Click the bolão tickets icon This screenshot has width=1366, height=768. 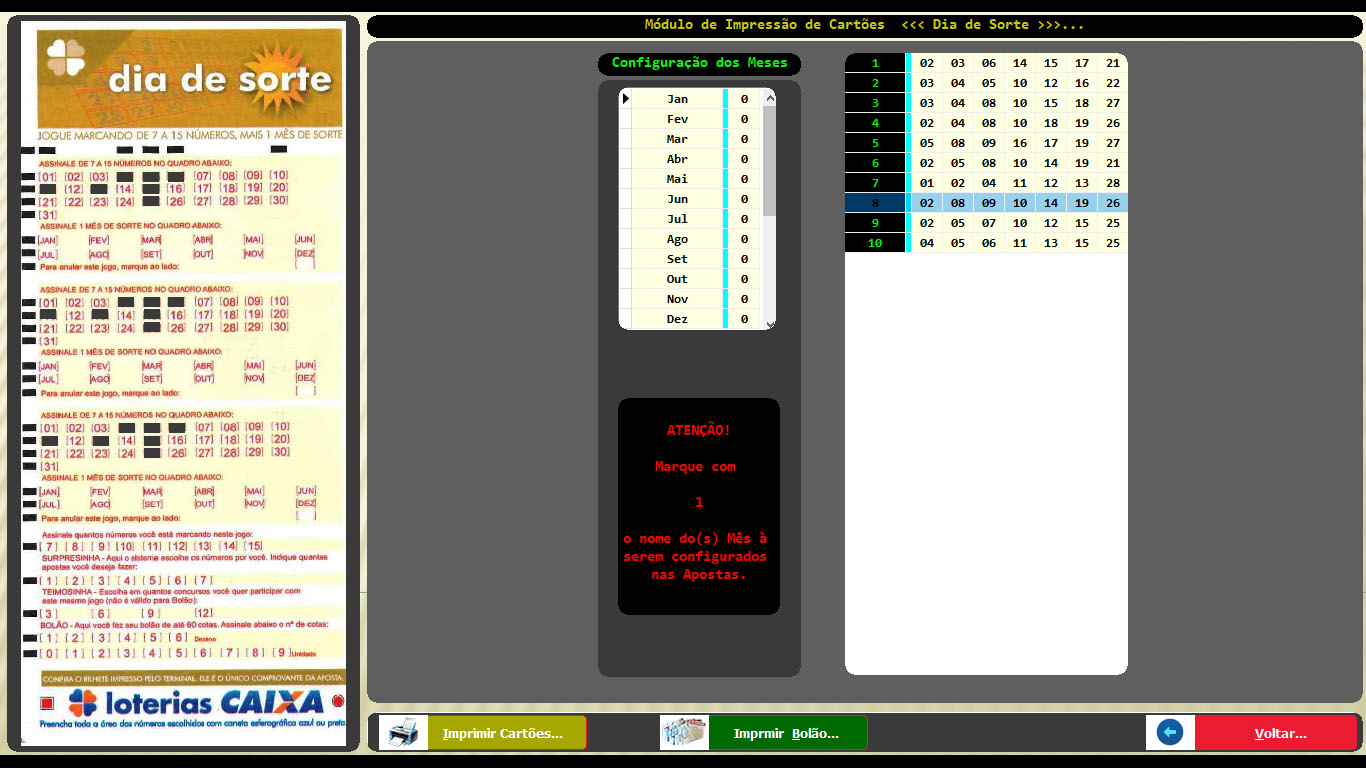[x=684, y=733]
